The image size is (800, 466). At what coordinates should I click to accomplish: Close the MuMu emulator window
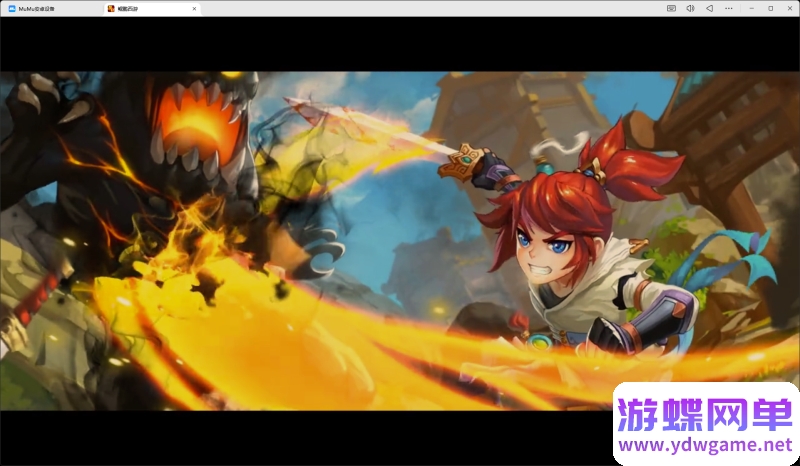[x=789, y=8]
